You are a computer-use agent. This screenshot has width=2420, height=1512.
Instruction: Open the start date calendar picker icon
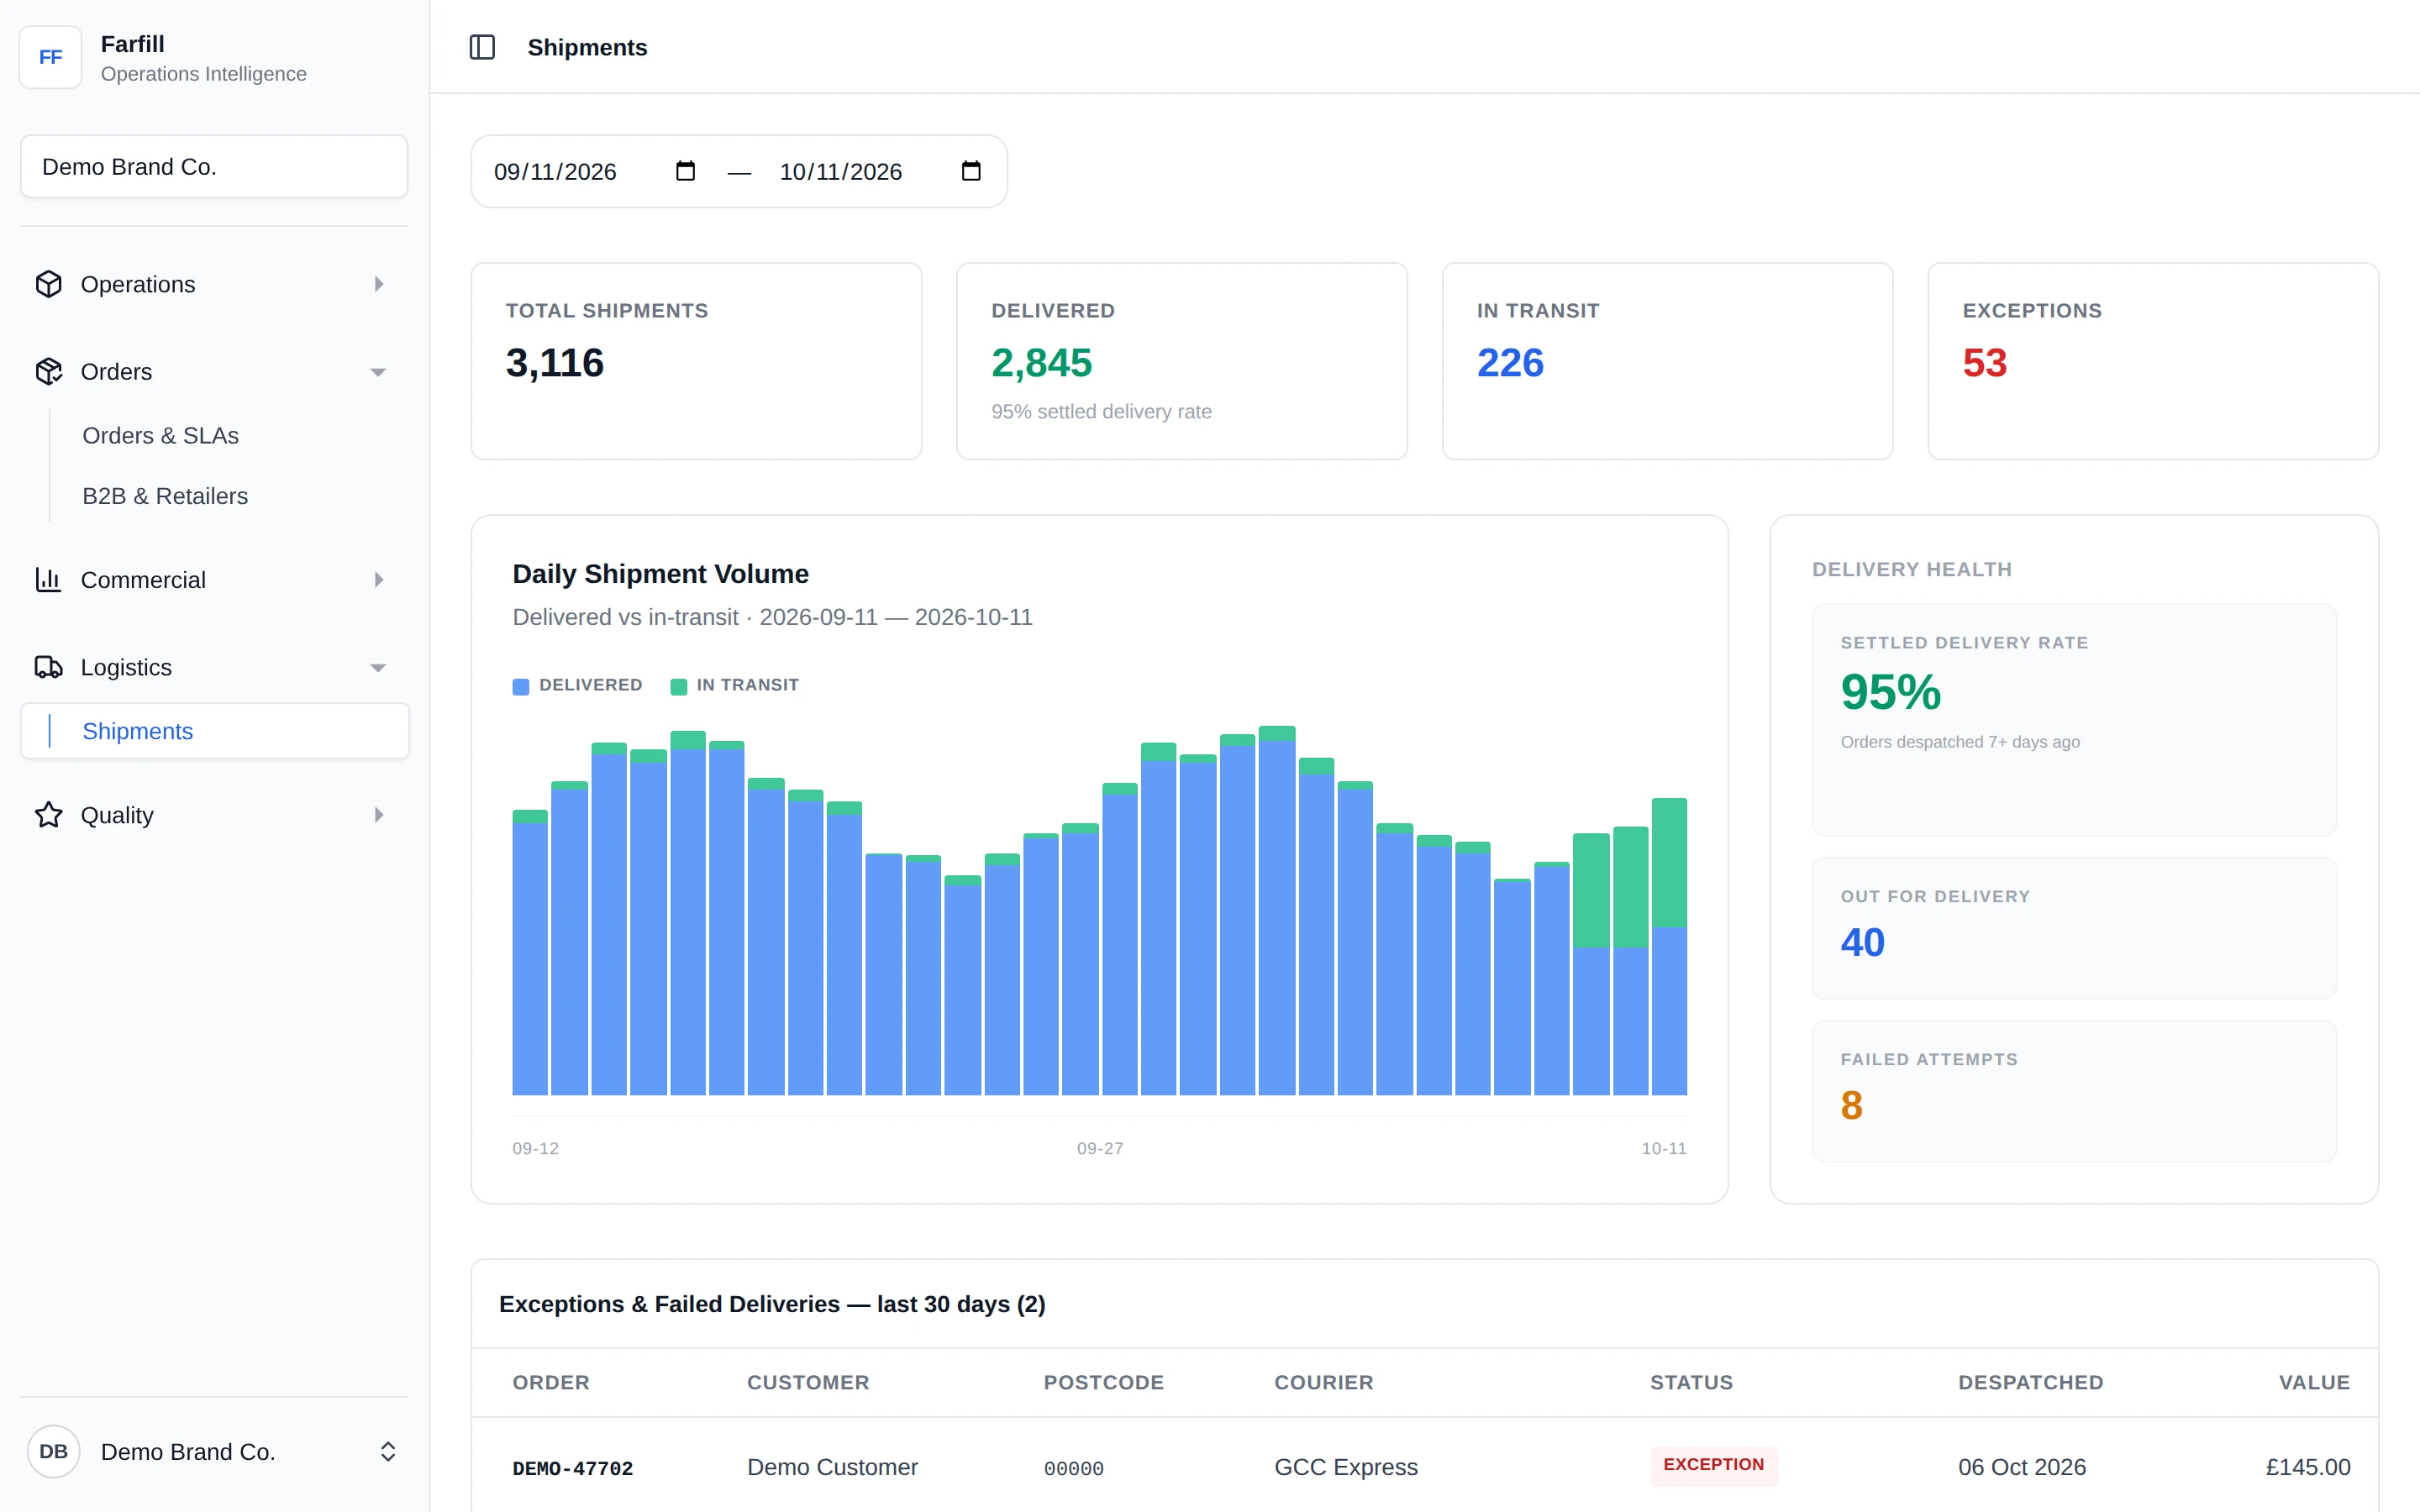pos(685,171)
